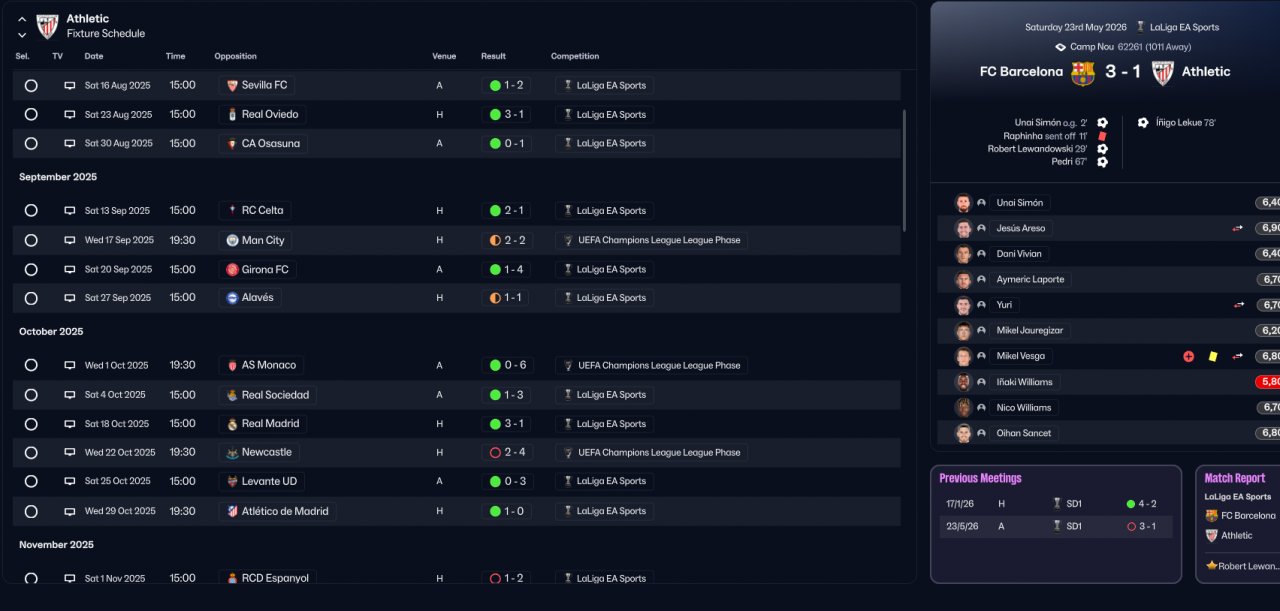The height and width of the screenshot is (611, 1280).
Task: Select the 17/1/26 previous meeting row
Action: tap(1056, 504)
